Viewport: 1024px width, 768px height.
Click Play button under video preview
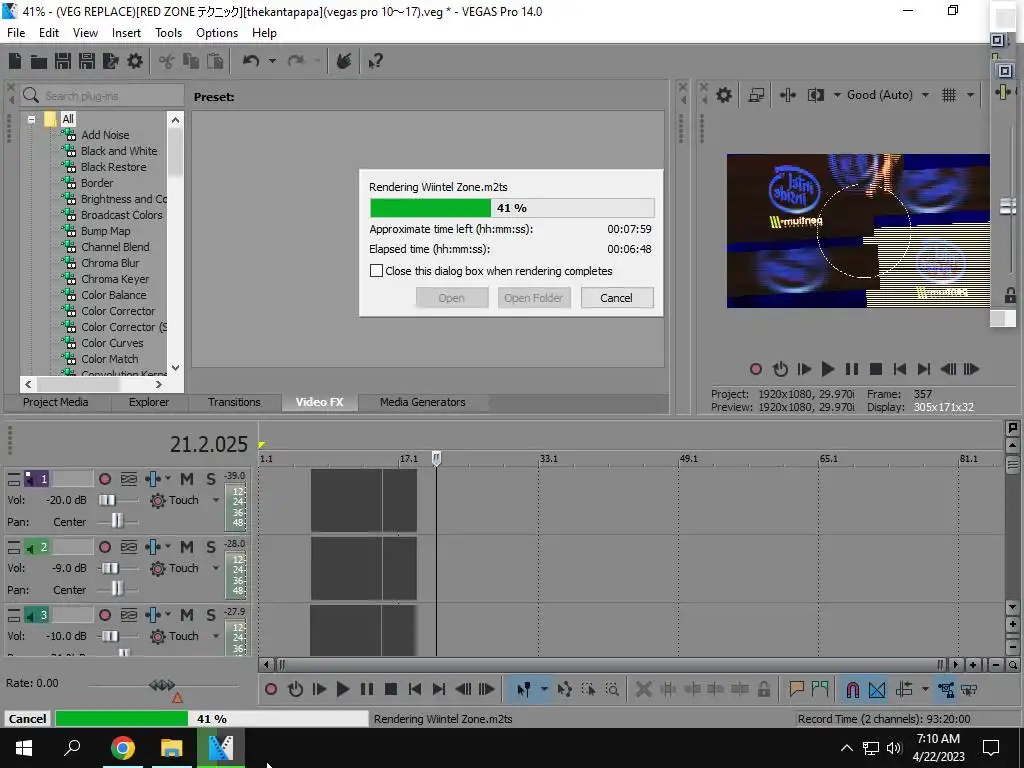pyautogui.click(x=827, y=369)
